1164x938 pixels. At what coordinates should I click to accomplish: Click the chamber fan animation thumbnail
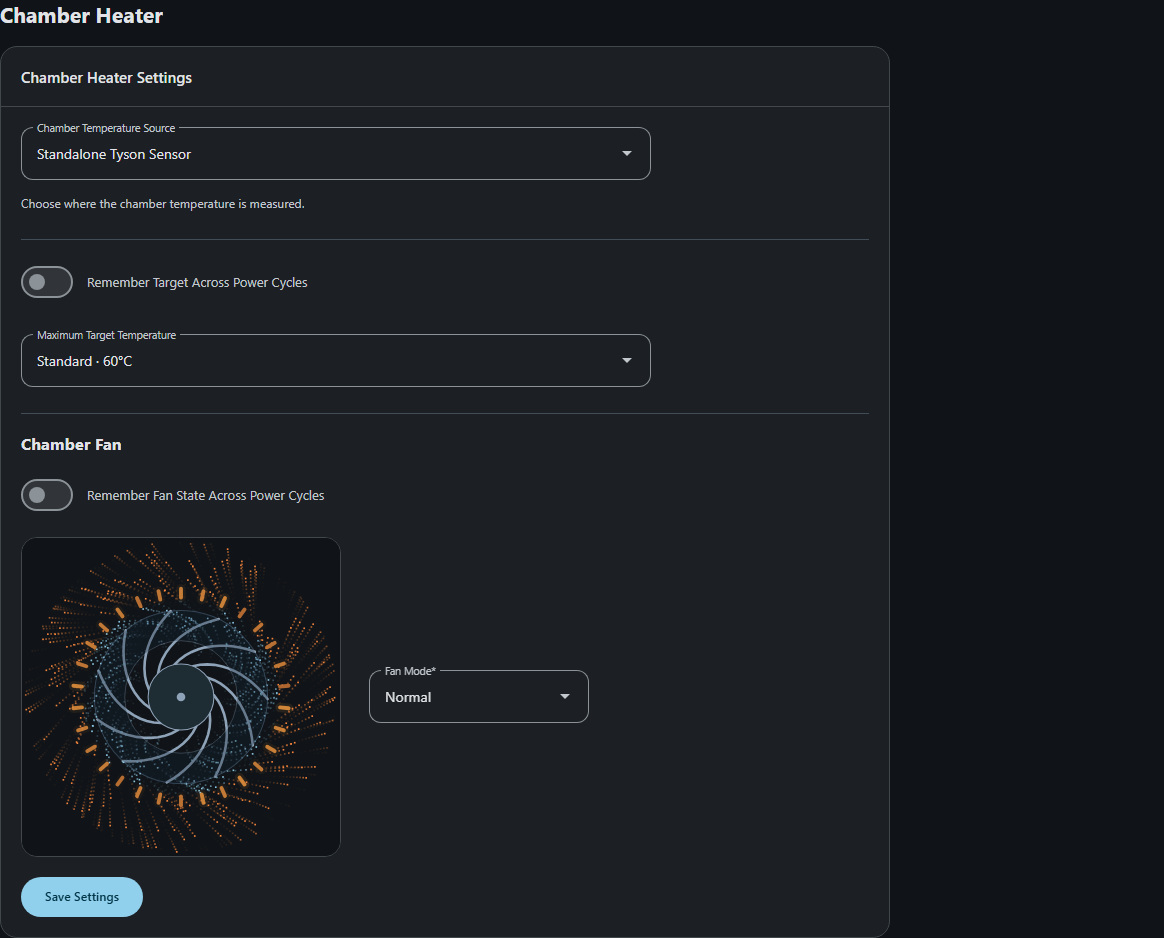tap(180, 697)
